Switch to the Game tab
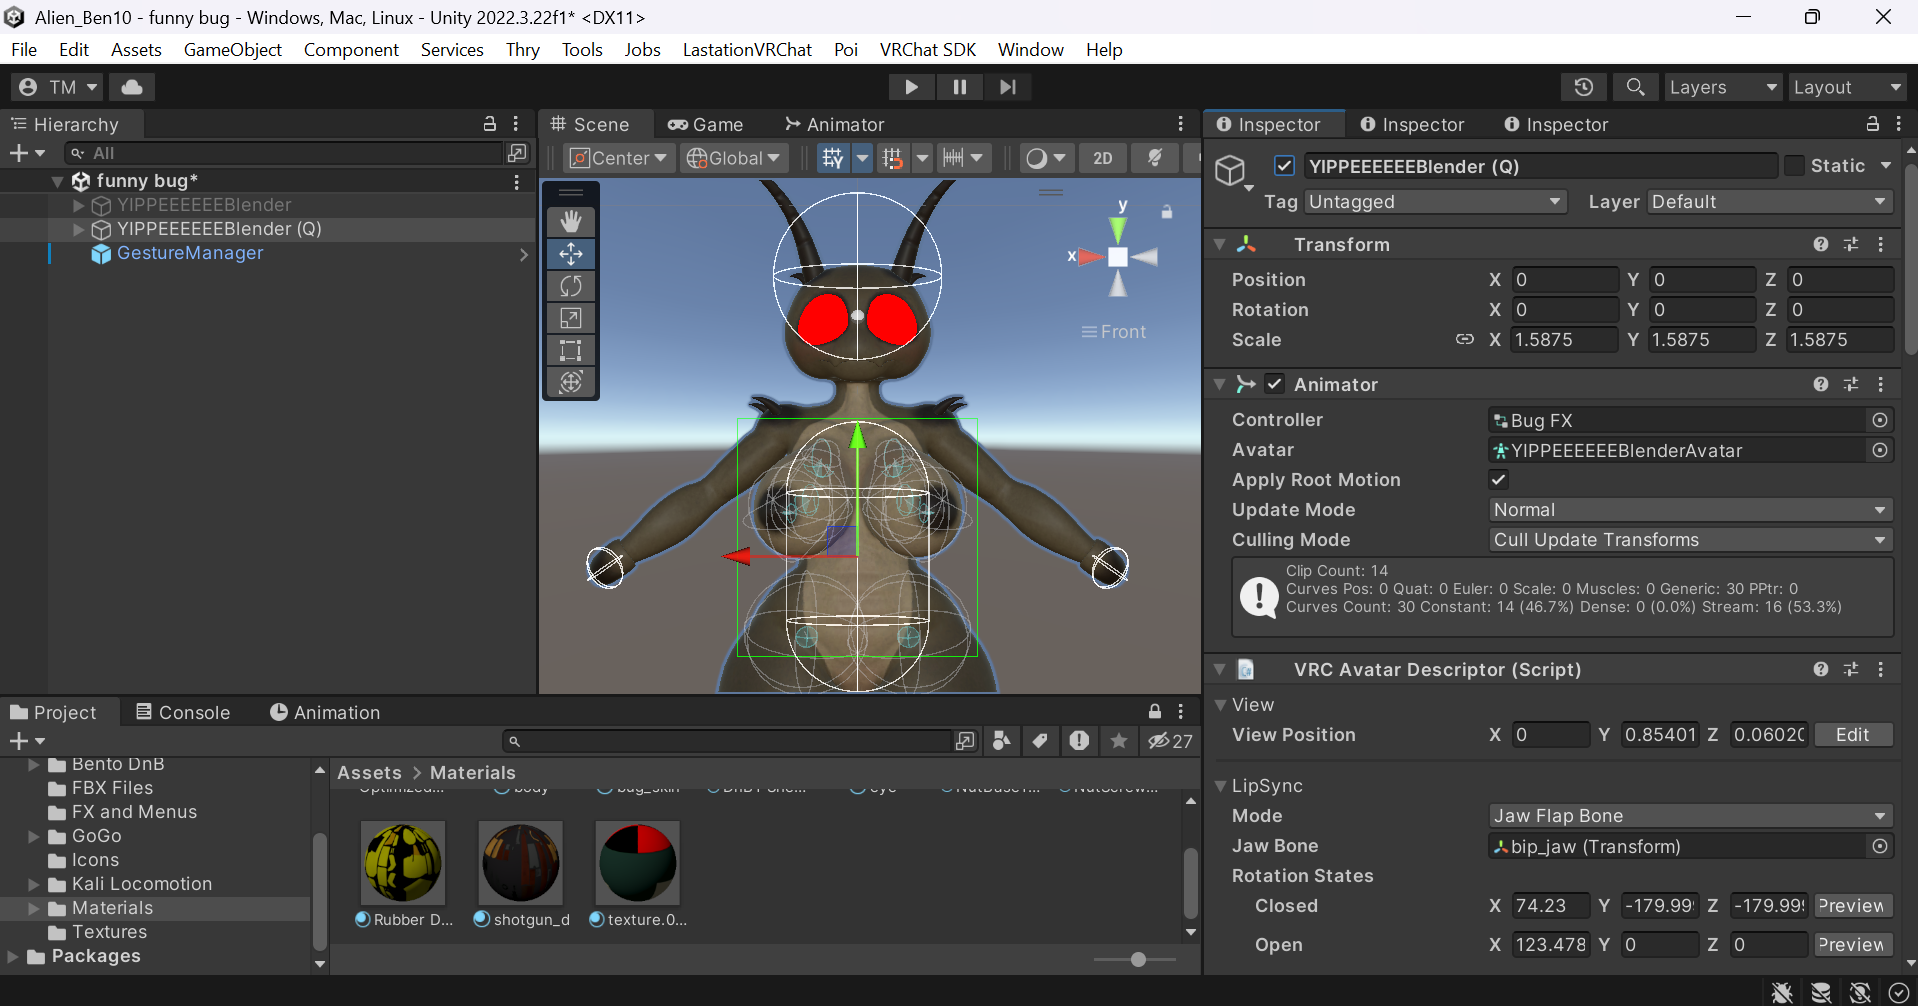Viewport: 1918px width, 1006px height. (x=706, y=124)
